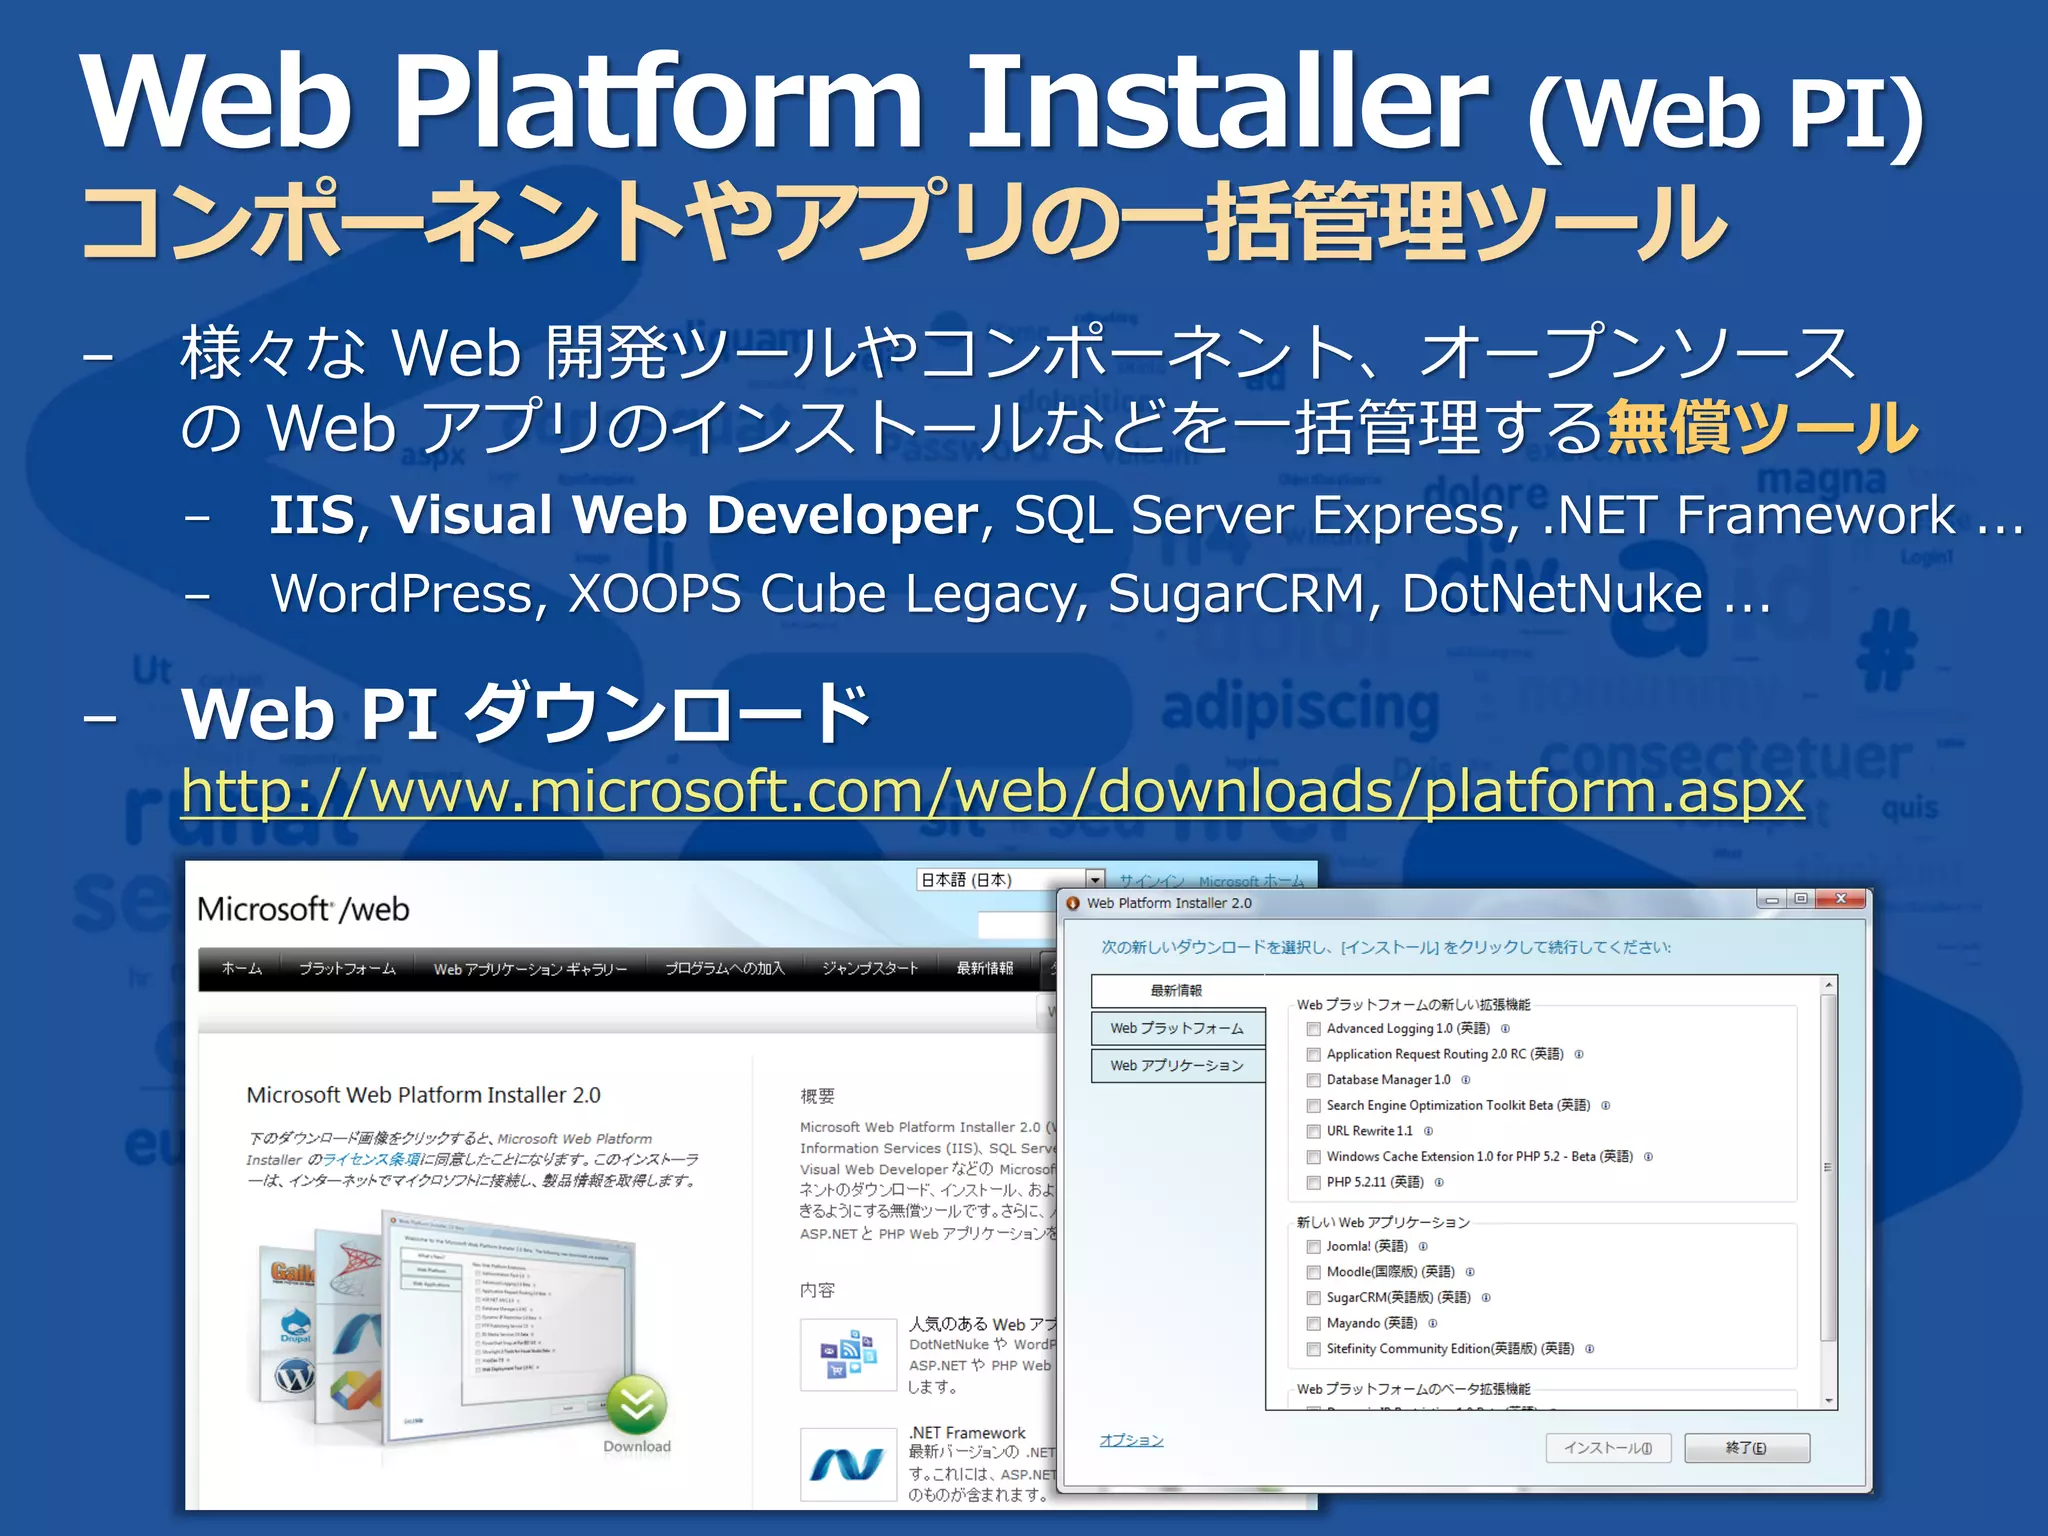Click info icon beside Mayando
2048x1536 pixels.
click(x=1433, y=1323)
